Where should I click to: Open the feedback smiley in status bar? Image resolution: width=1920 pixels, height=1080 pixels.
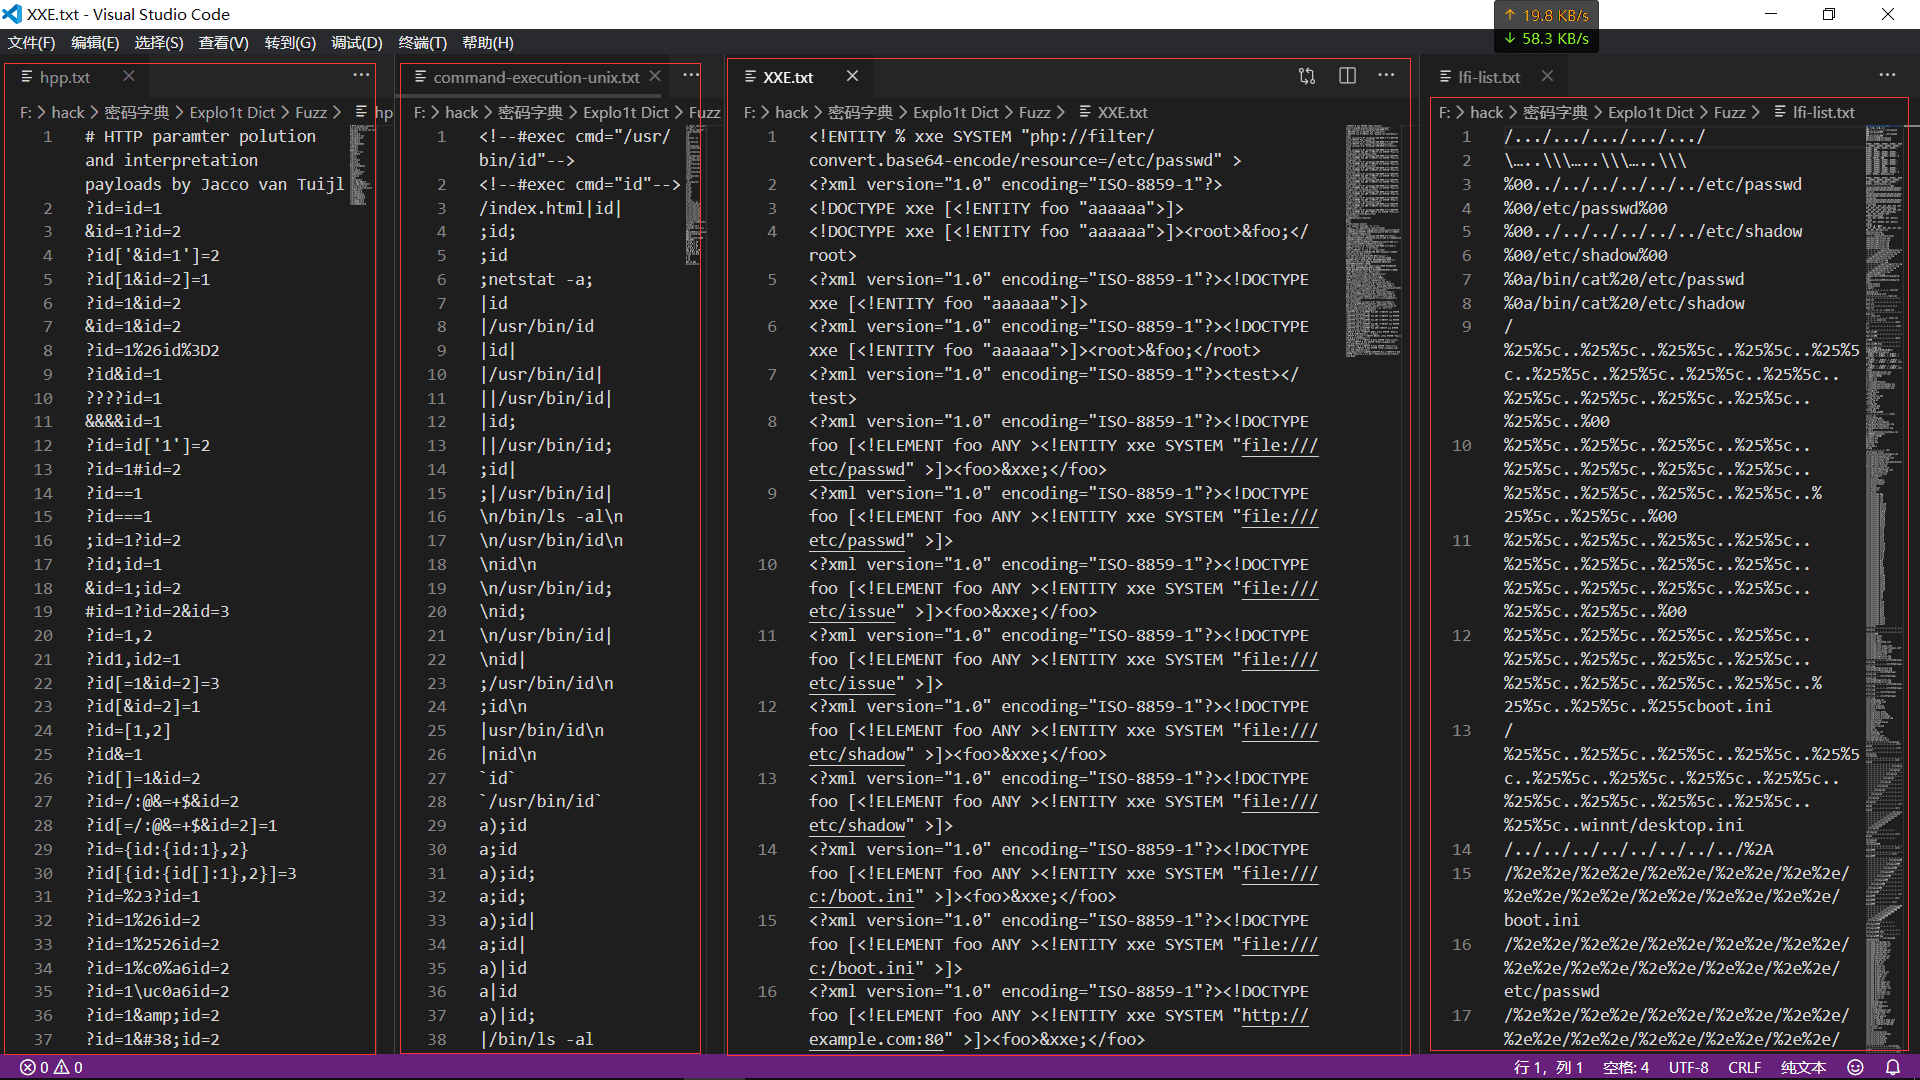point(1855,1067)
